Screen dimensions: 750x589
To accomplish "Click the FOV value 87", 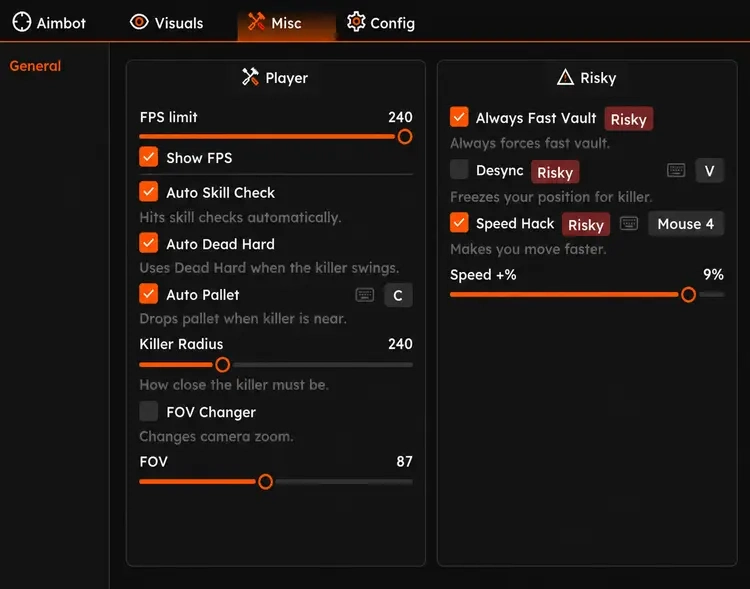I will point(404,461).
